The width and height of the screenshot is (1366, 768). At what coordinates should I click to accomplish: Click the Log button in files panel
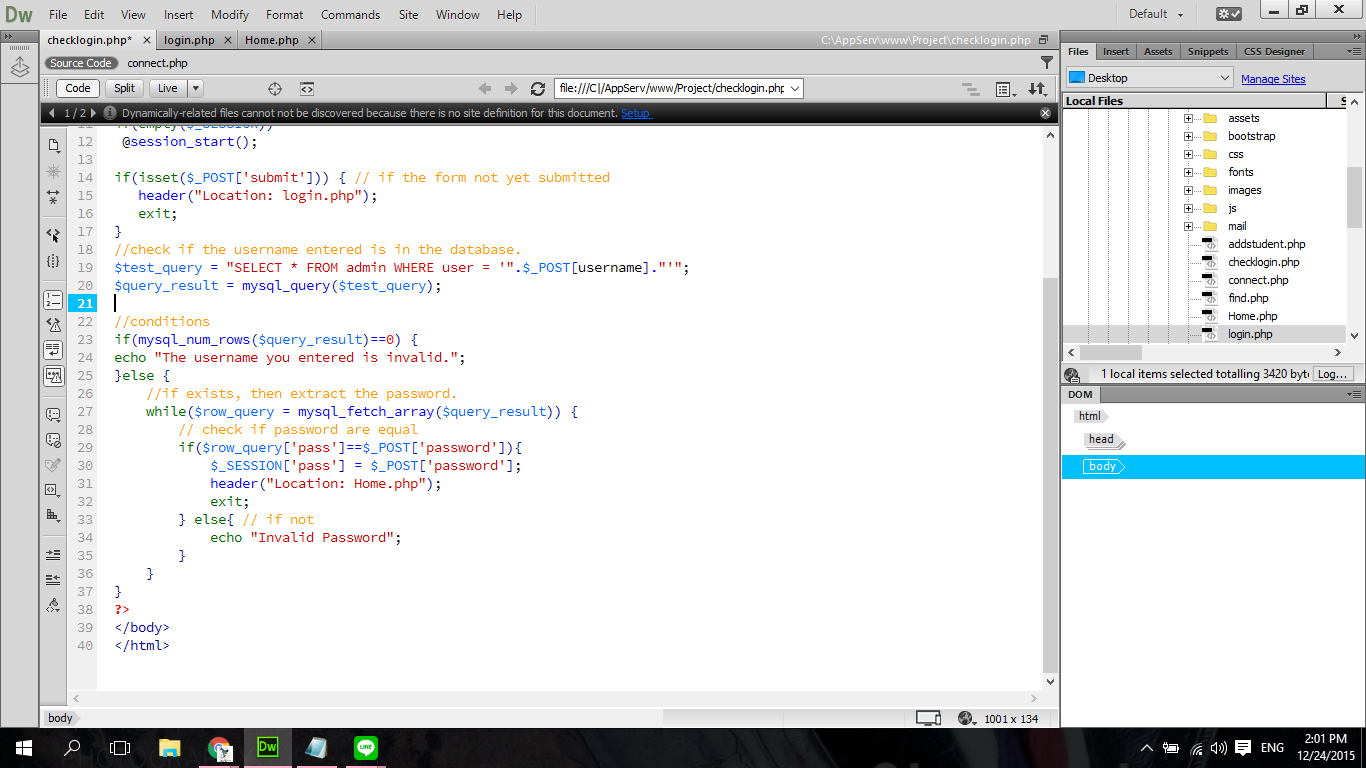tap(1332, 373)
